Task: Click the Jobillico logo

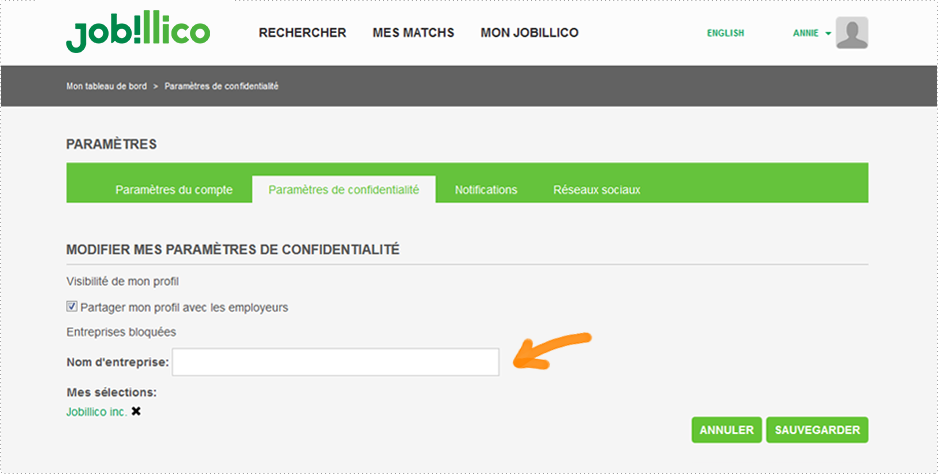Action: [137, 33]
